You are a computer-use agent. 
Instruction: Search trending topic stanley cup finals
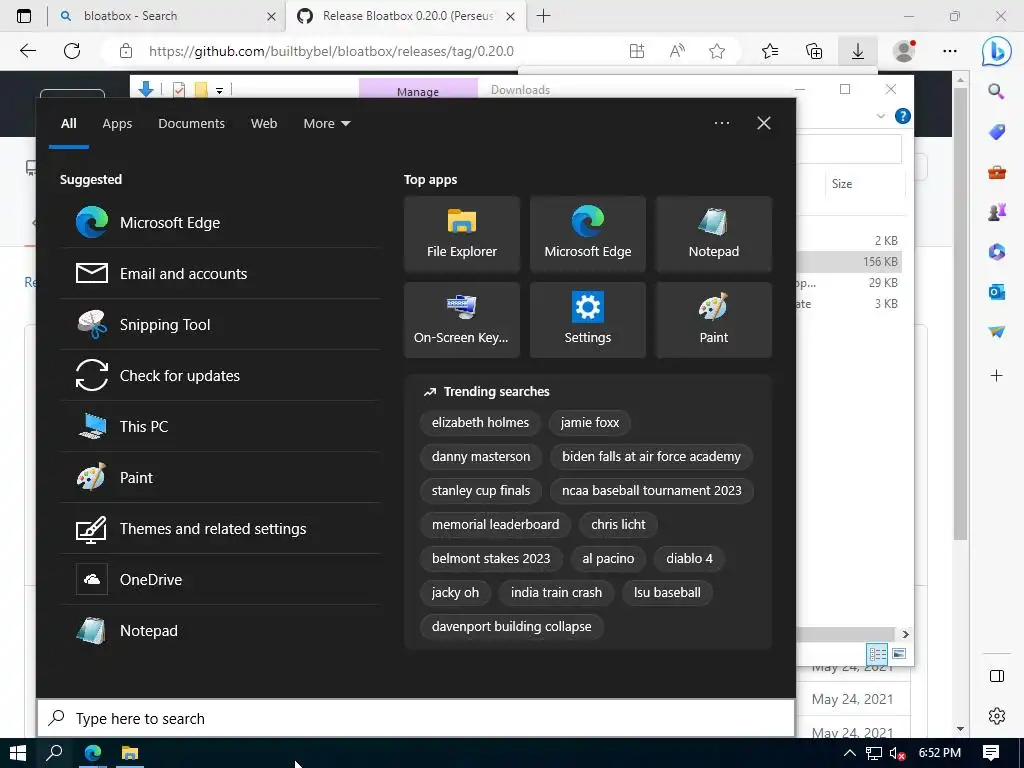[x=481, y=490]
